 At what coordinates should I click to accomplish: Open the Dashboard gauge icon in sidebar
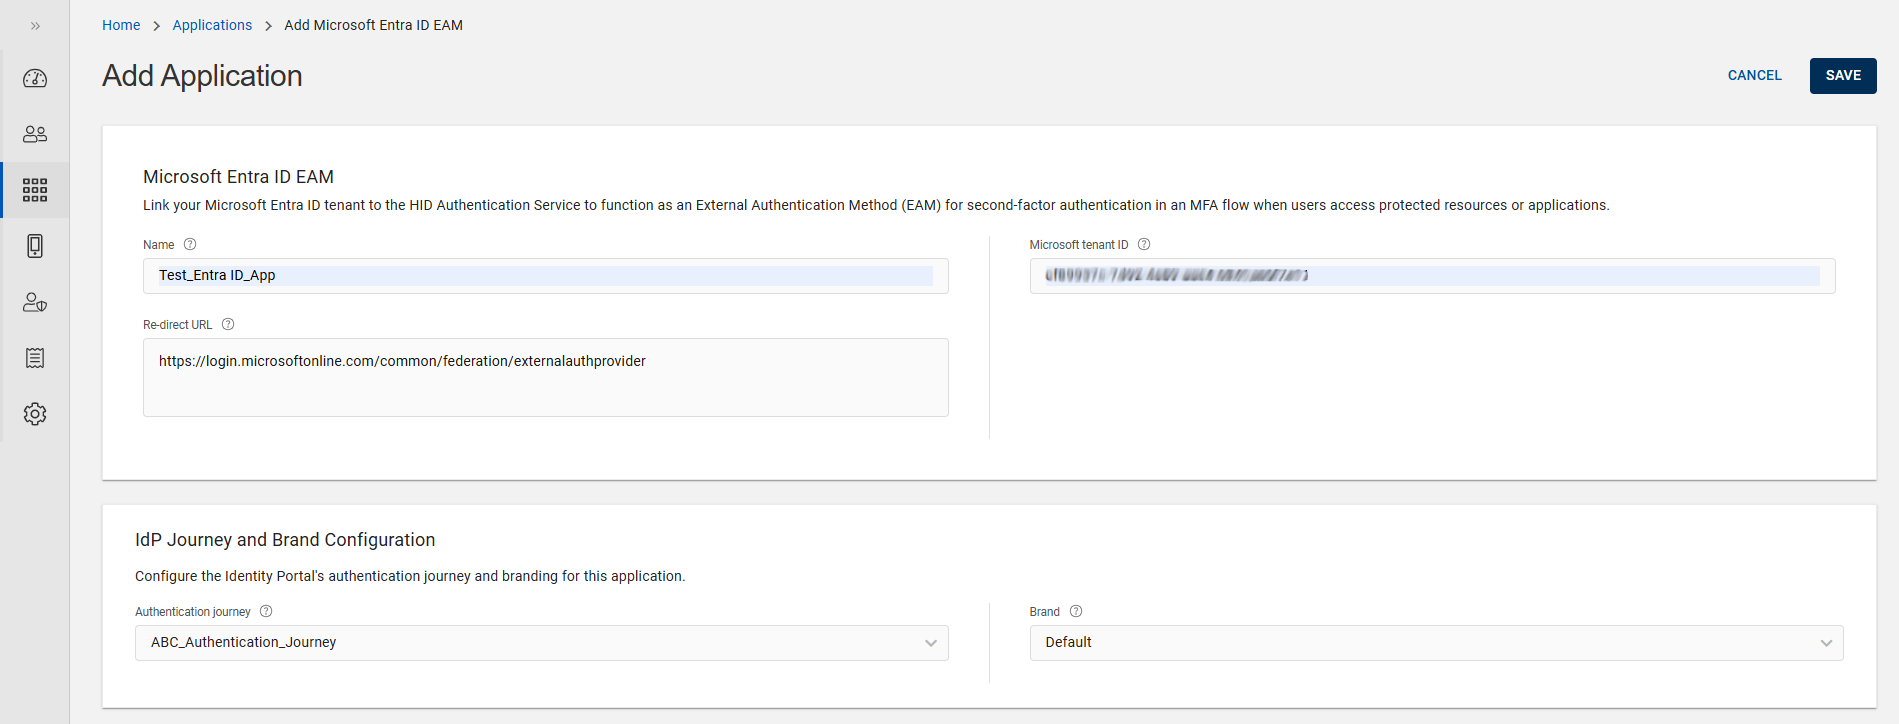[35, 78]
